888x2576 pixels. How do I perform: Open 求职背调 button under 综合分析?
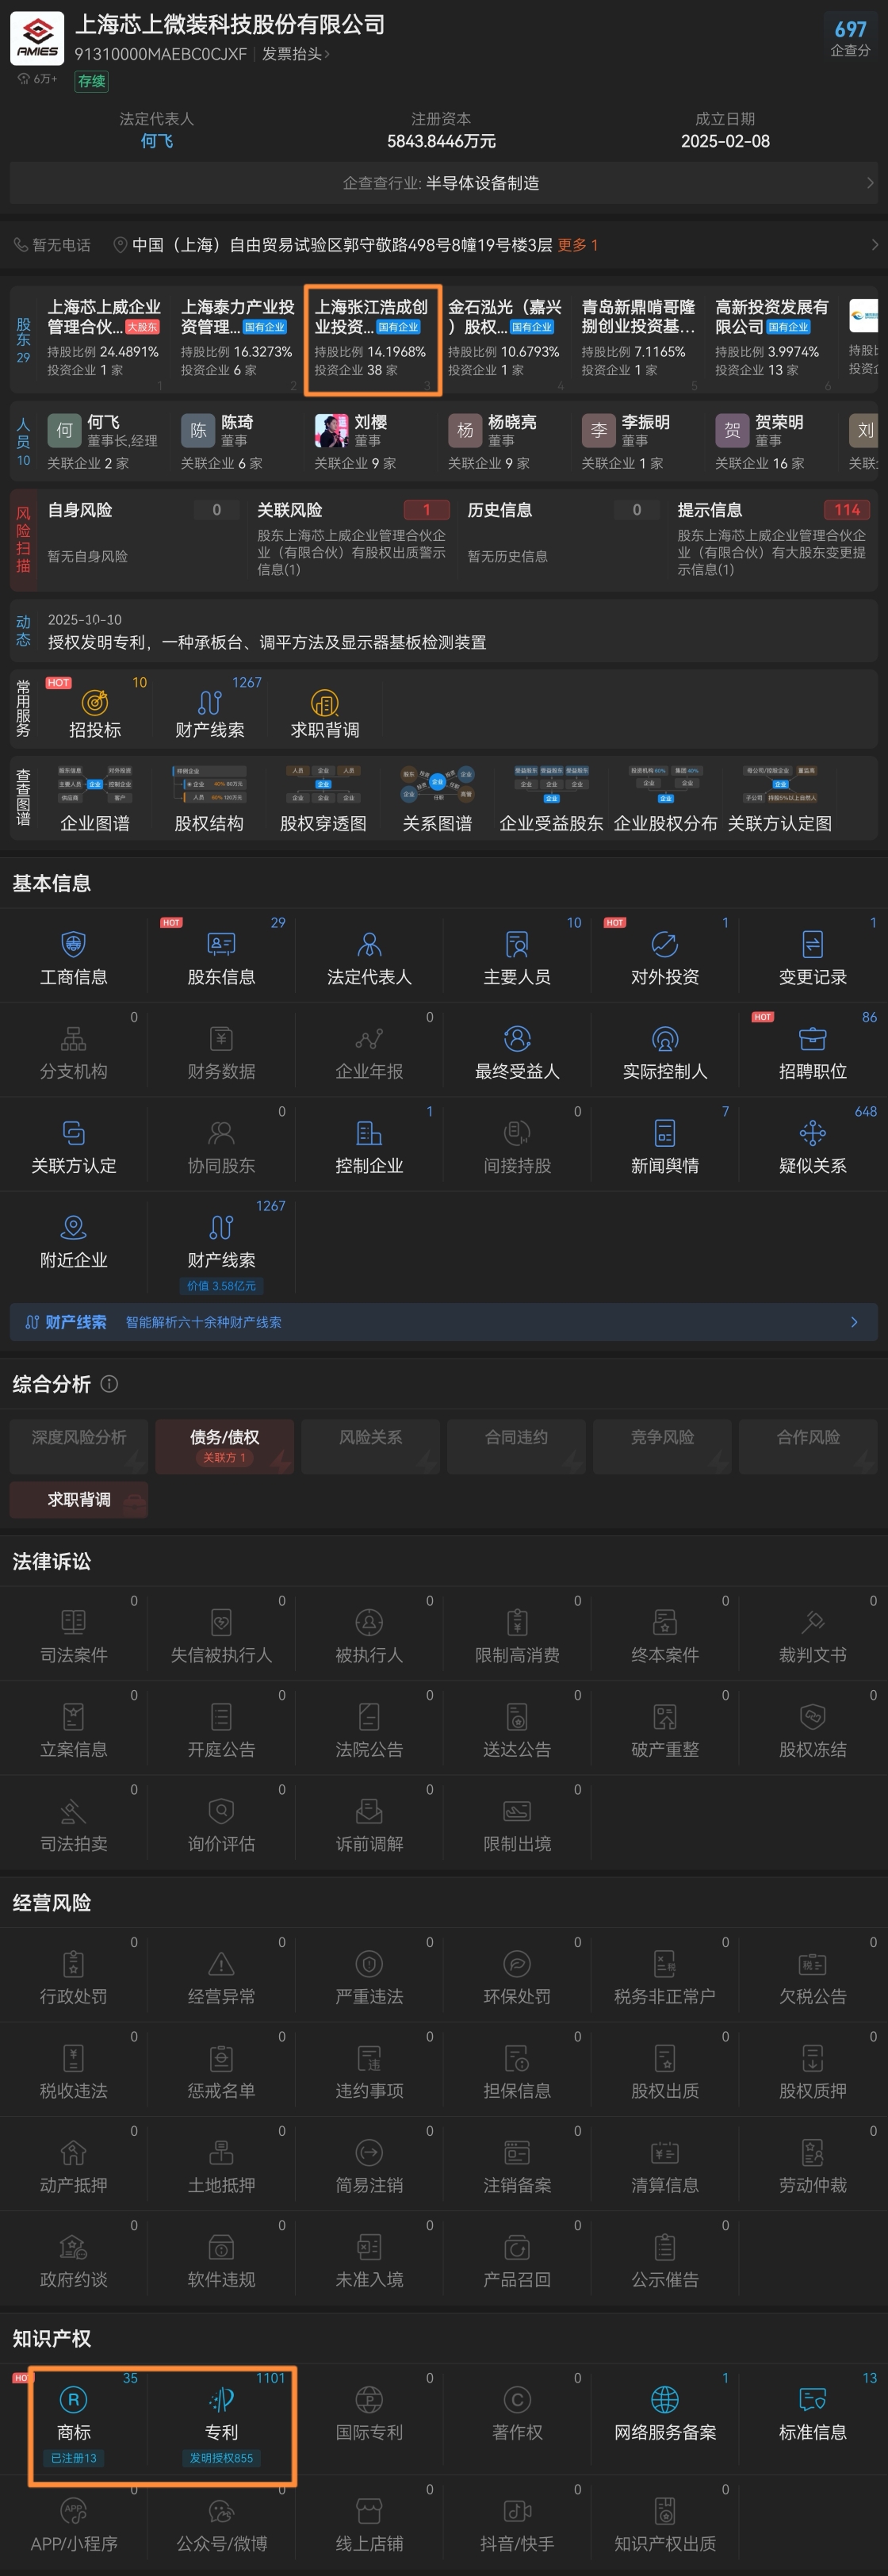(79, 1500)
